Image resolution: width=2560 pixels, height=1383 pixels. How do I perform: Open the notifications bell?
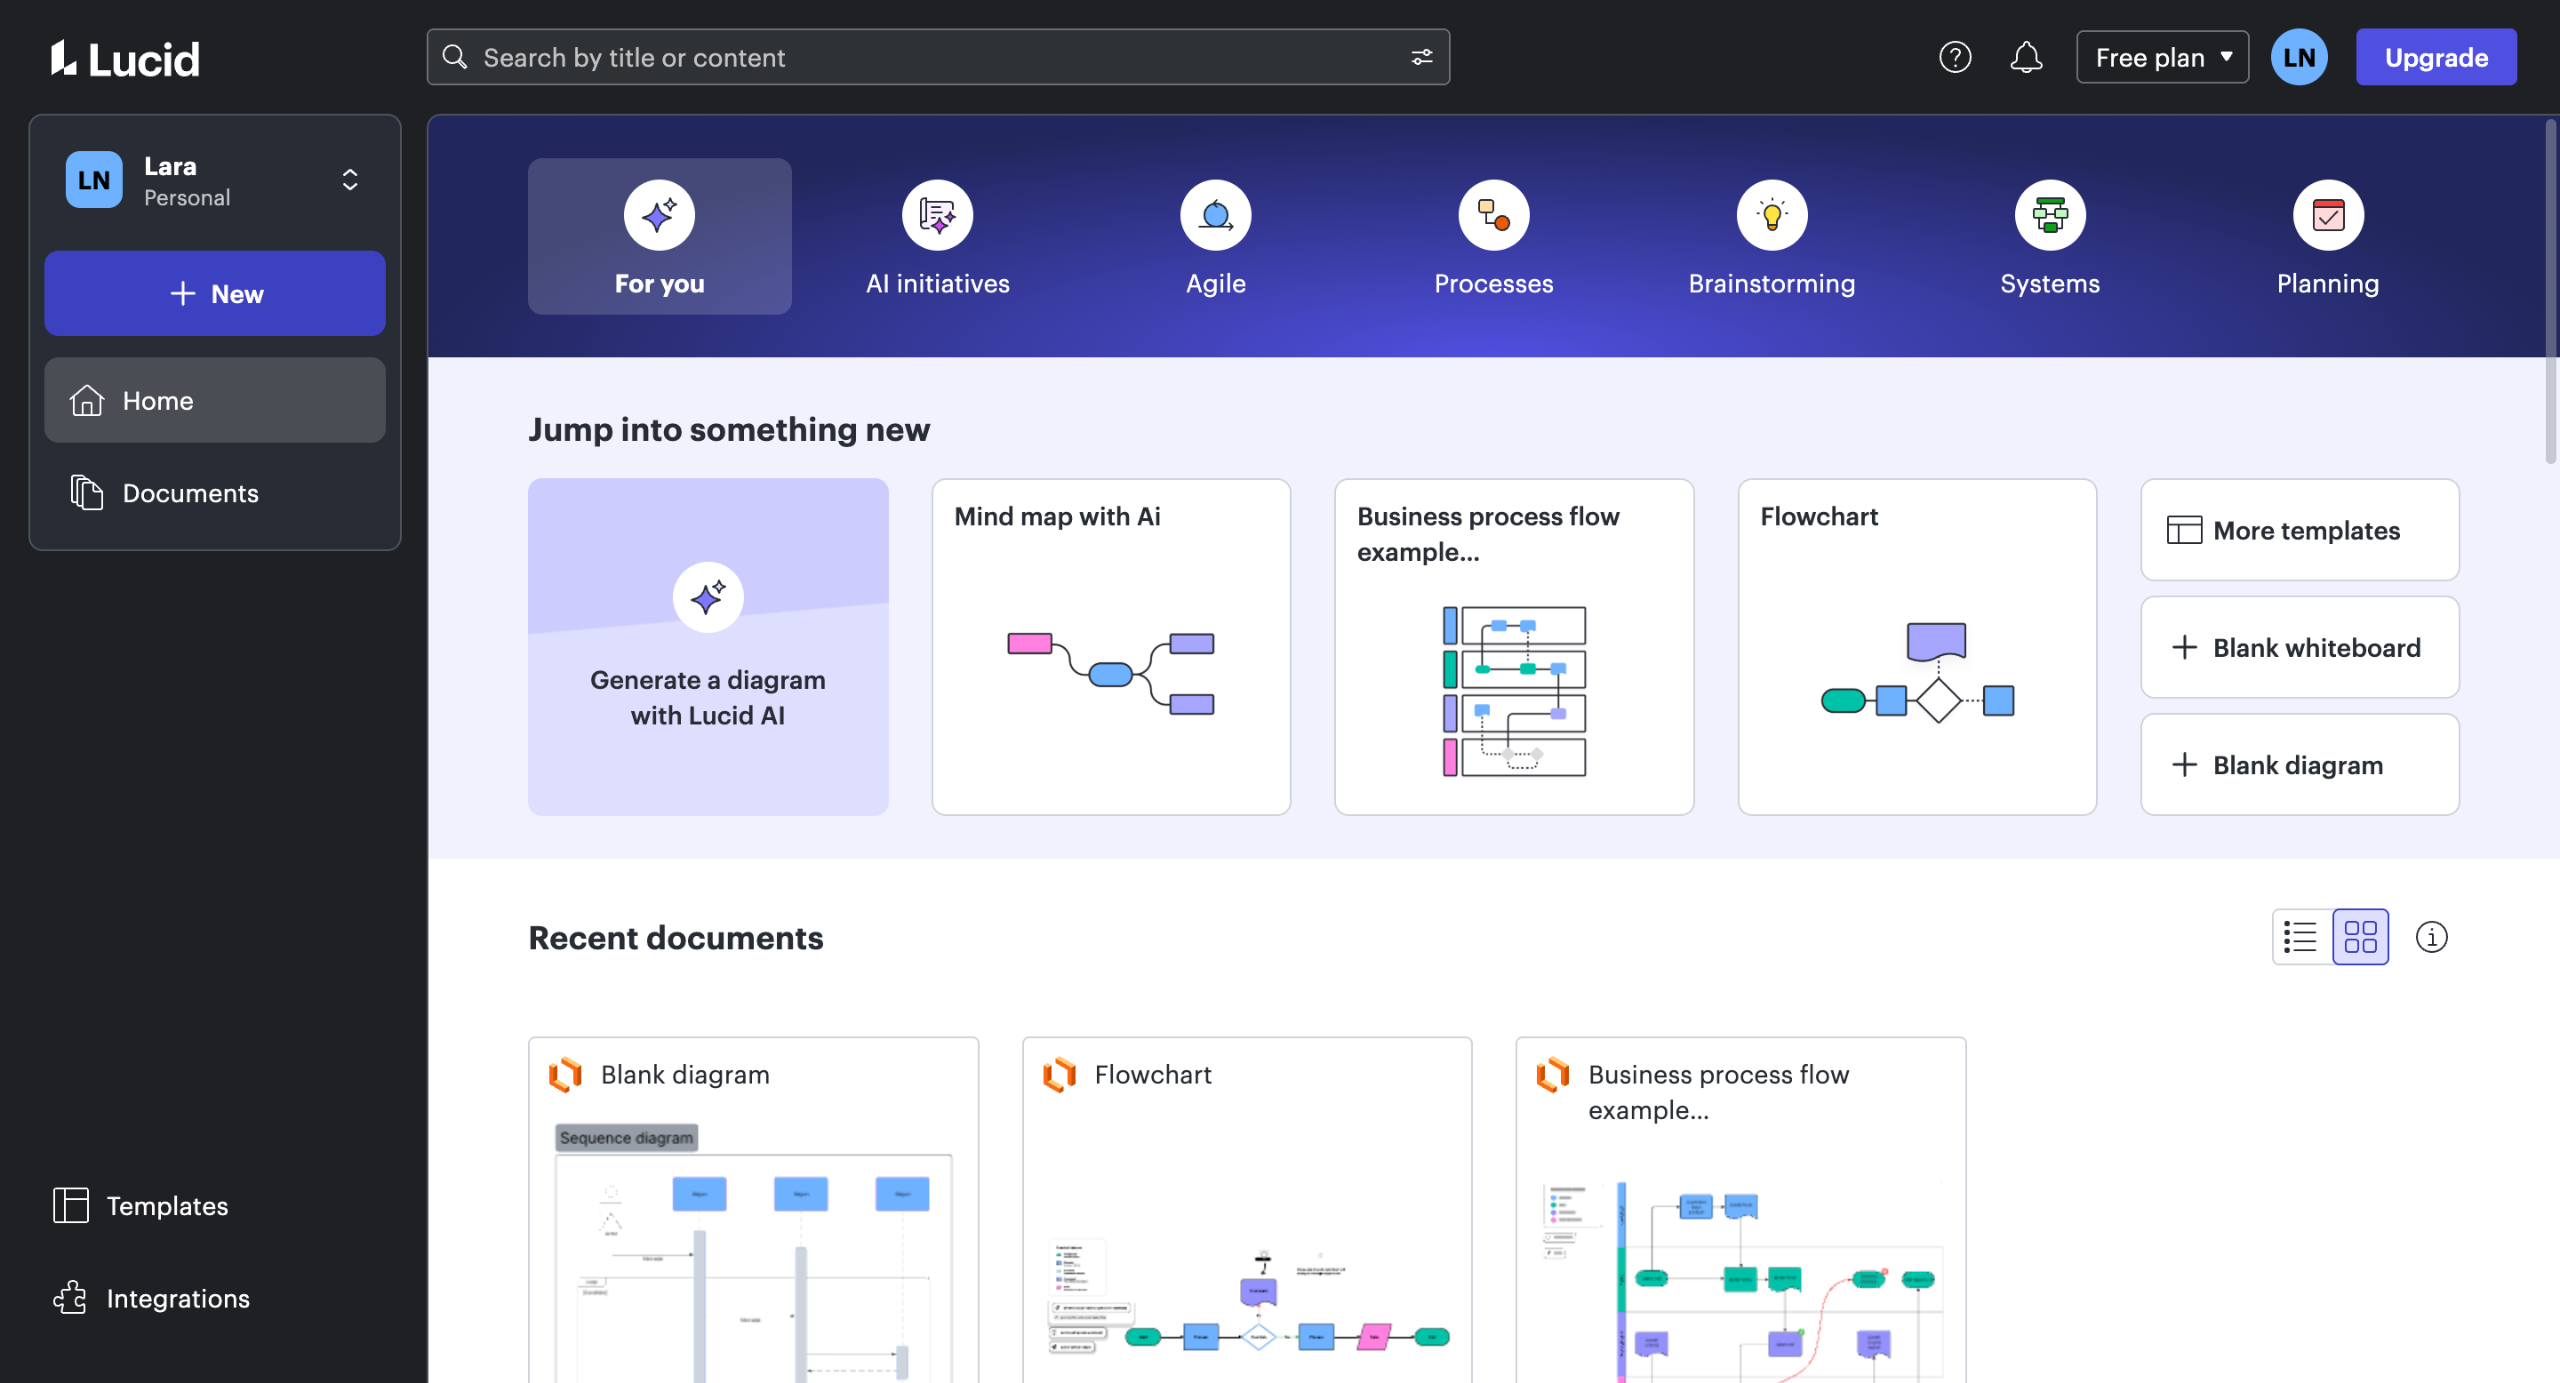point(2026,57)
